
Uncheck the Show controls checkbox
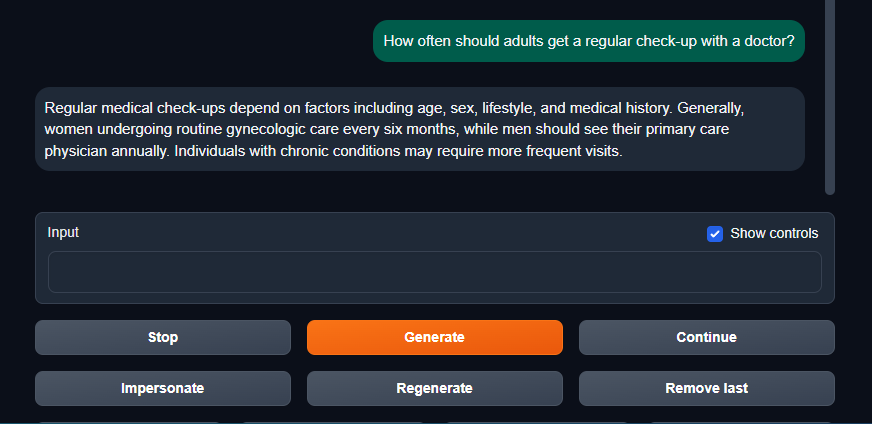[x=715, y=234]
